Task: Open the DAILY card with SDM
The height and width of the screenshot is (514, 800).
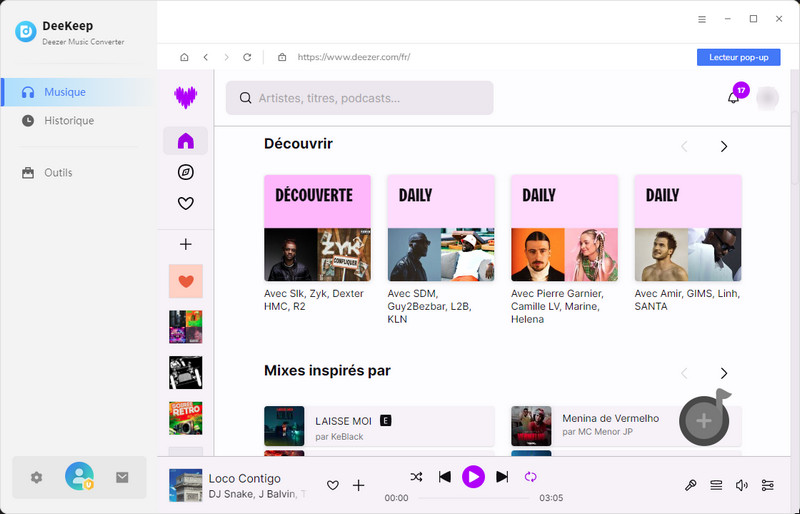Action: 441,228
